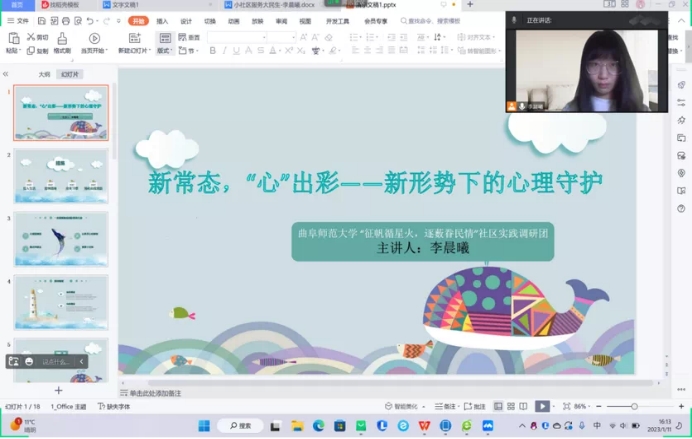Open the File (文件) menu
The width and height of the screenshot is (692, 439).
pyautogui.click(x=17, y=20)
